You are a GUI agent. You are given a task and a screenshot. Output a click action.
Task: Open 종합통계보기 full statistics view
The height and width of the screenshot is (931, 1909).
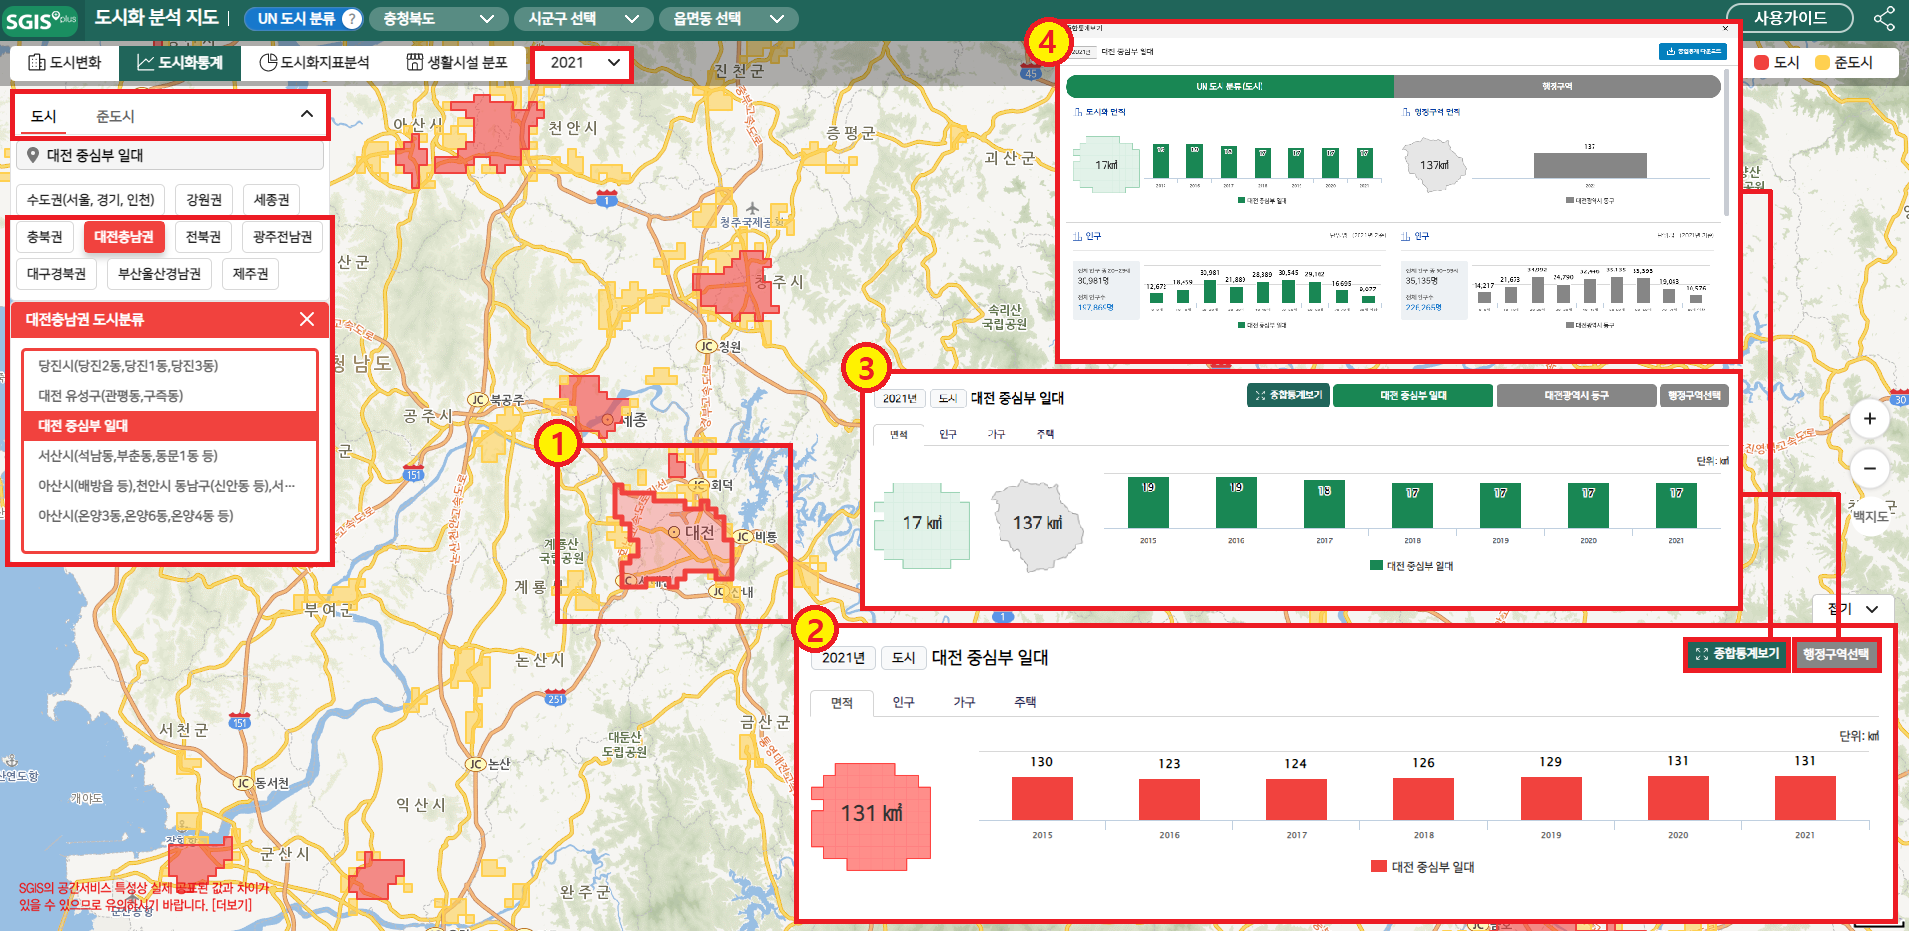point(1737,654)
